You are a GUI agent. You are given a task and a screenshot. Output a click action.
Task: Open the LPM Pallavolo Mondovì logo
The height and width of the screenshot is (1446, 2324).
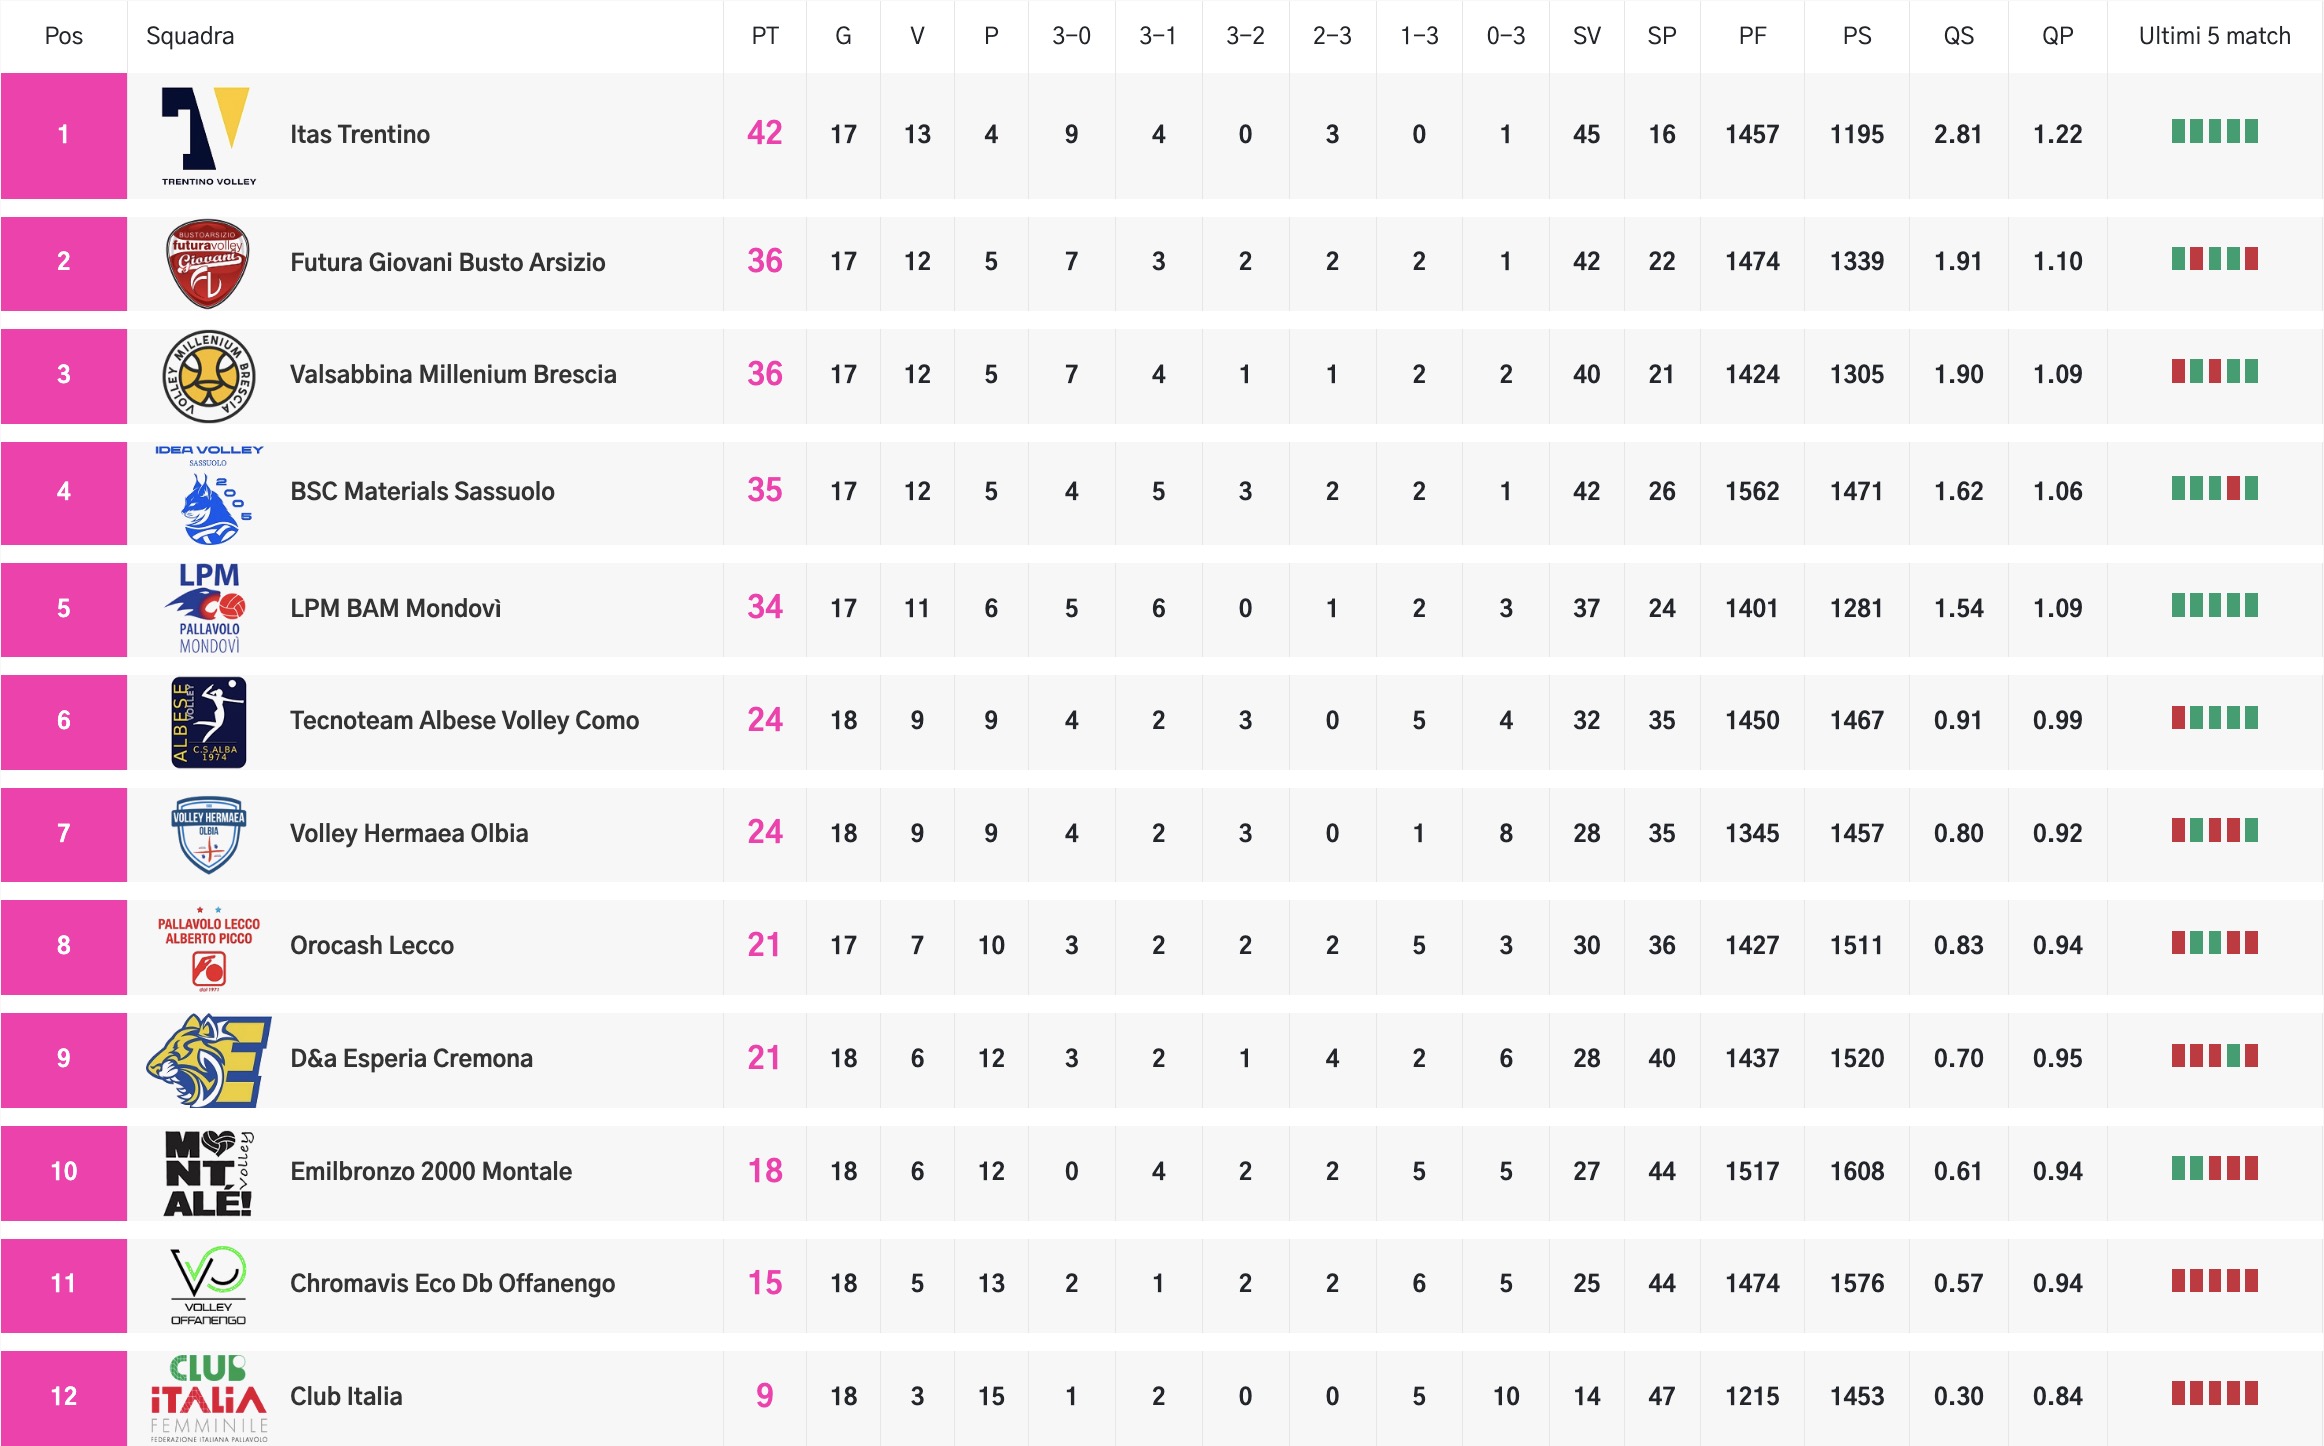pos(208,608)
